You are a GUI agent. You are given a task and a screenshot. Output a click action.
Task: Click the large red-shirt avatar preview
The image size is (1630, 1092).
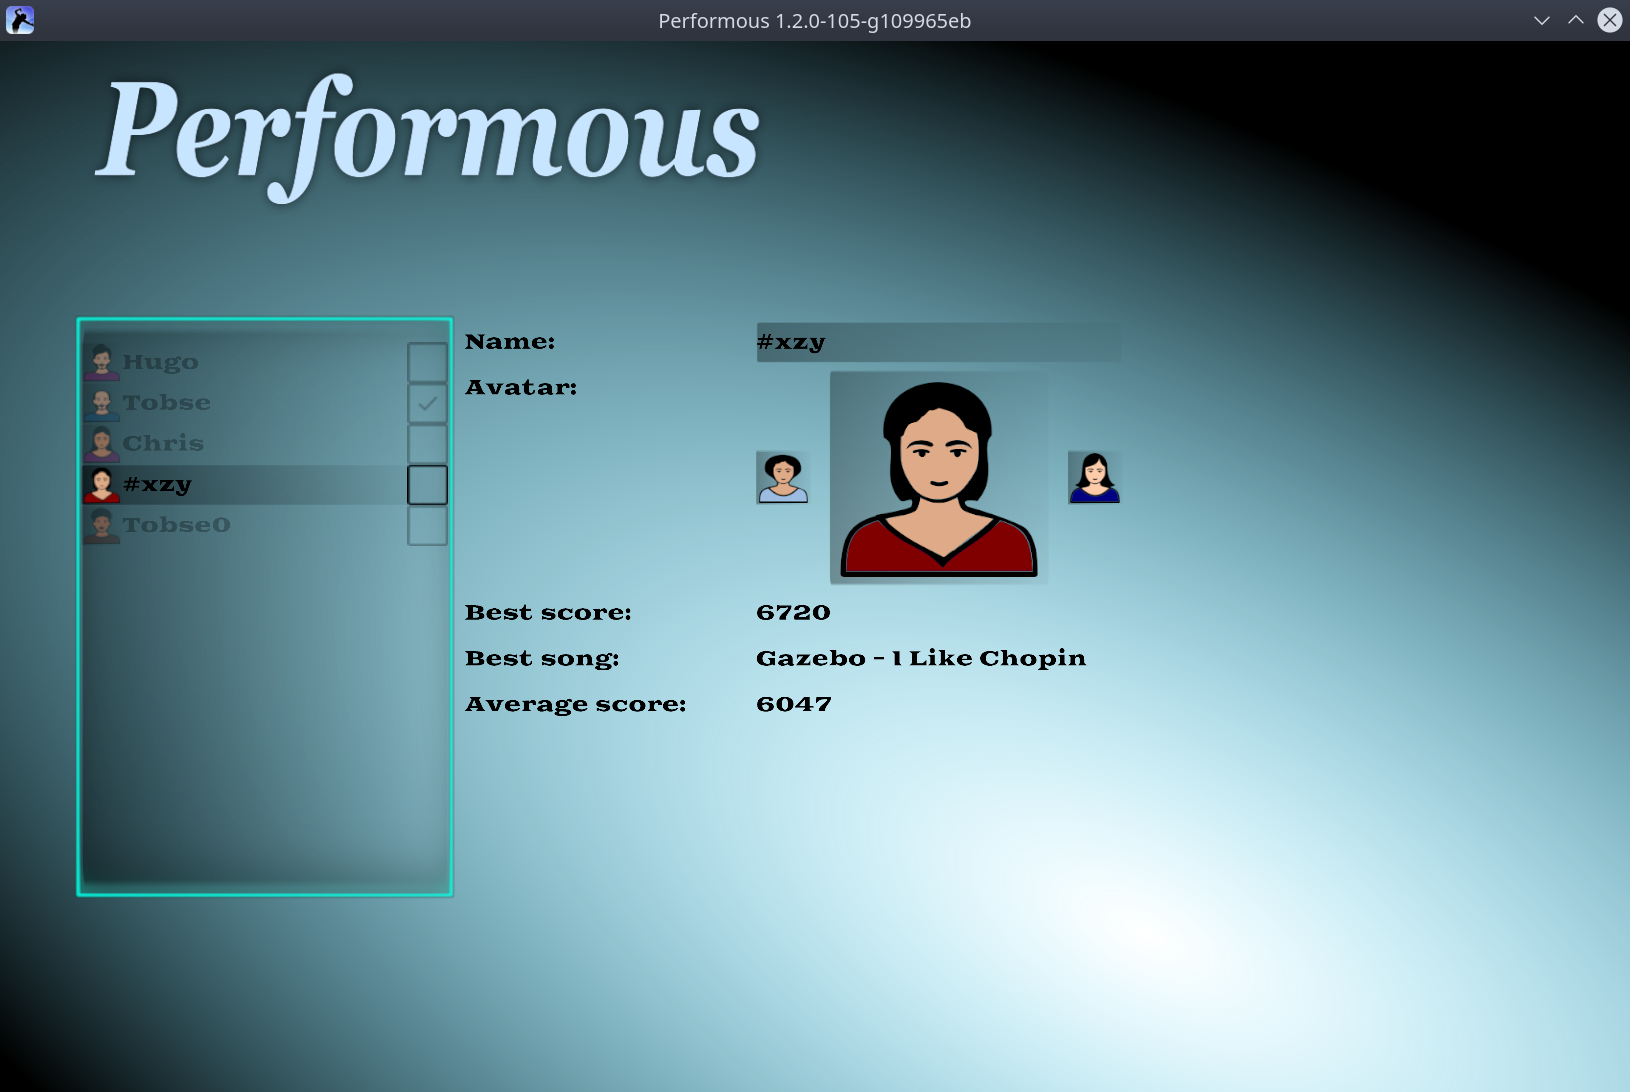pyautogui.click(x=938, y=477)
